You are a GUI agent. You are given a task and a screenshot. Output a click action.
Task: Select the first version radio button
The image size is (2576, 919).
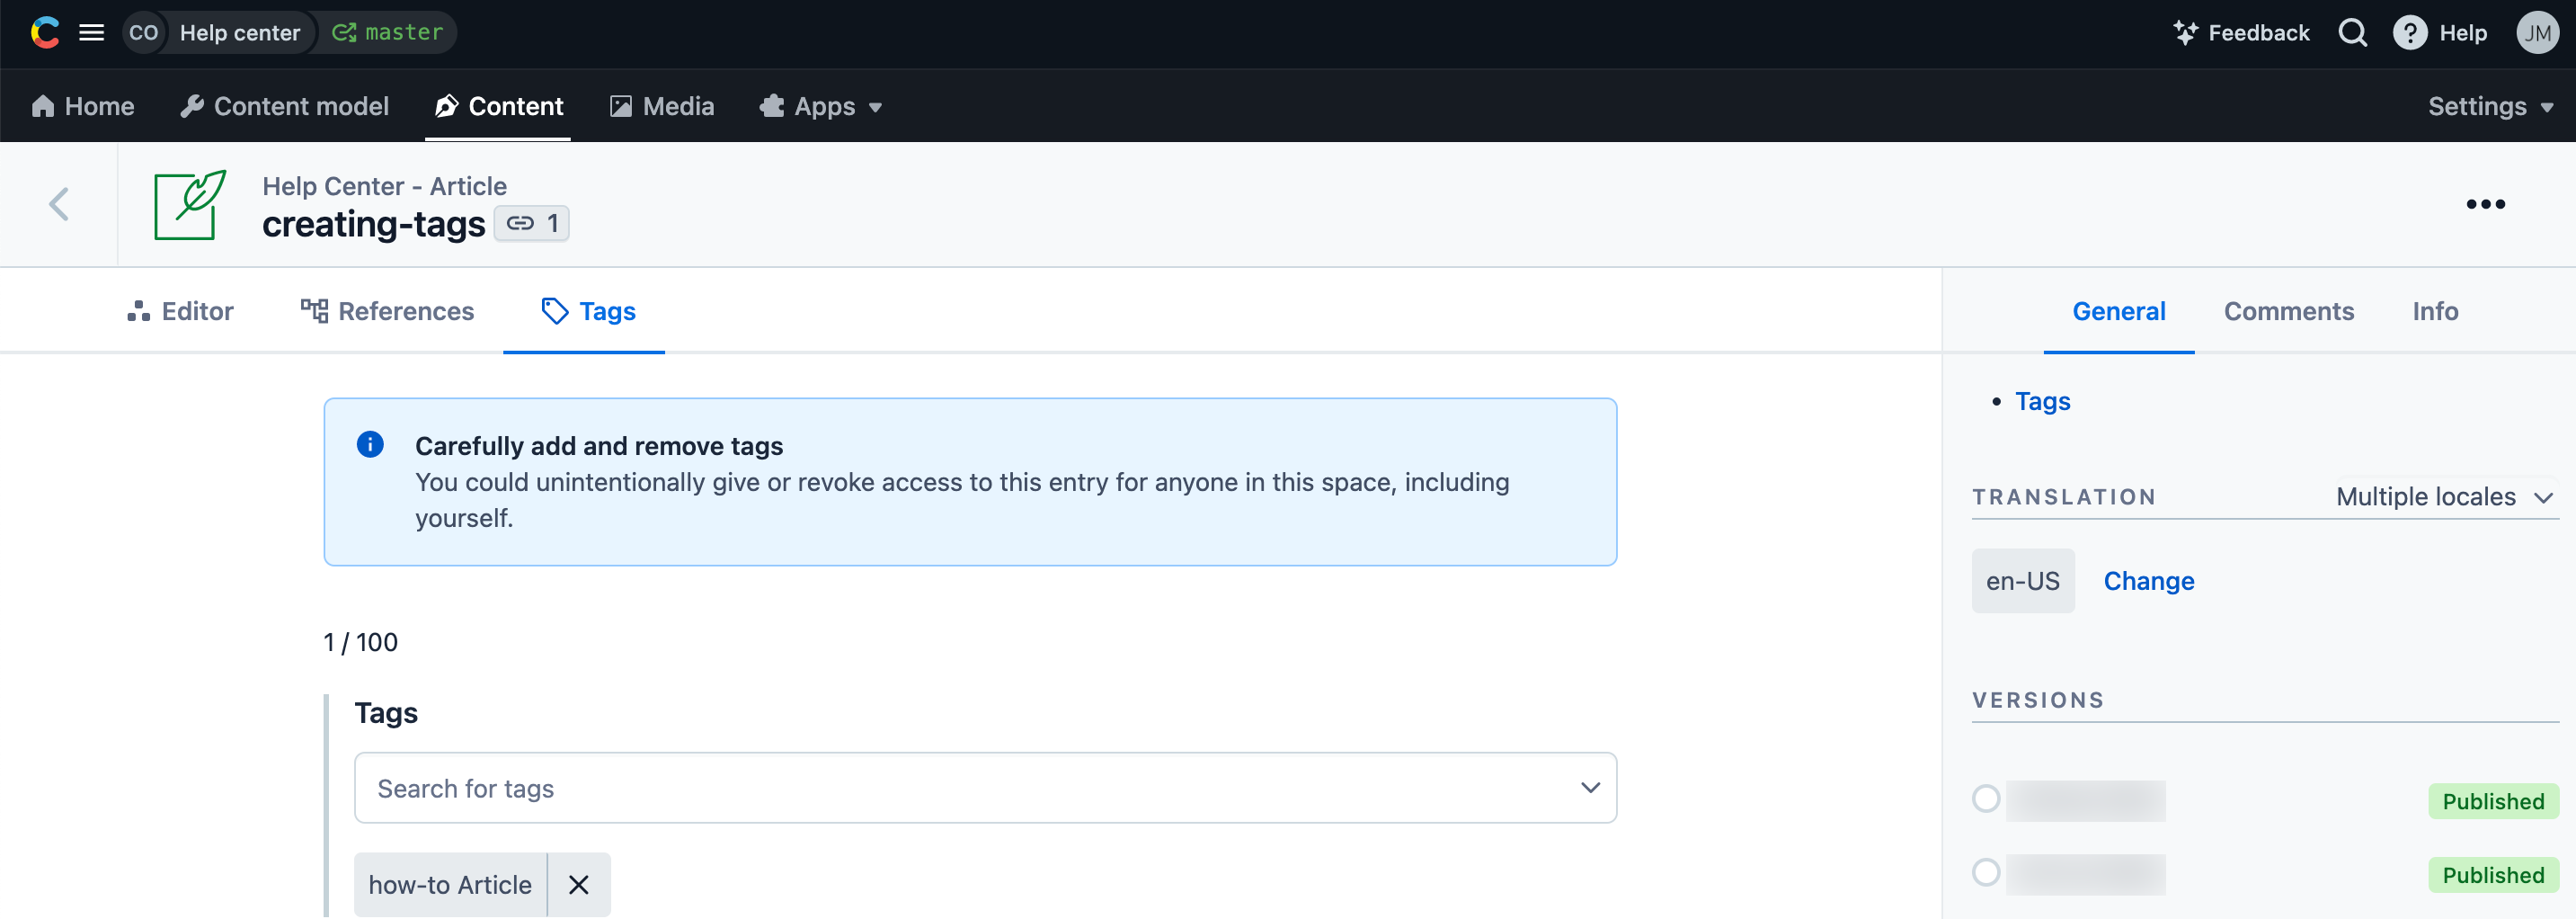coord(1985,799)
